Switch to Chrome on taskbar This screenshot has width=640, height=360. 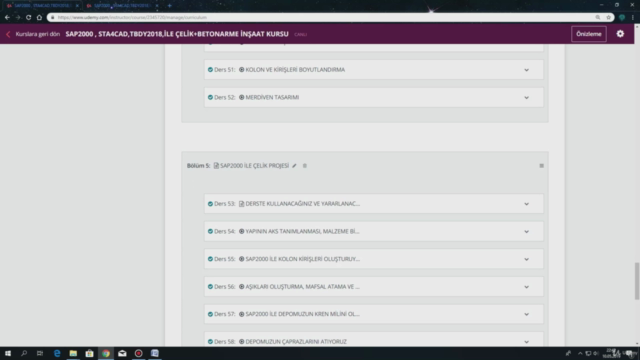[x=106, y=353]
